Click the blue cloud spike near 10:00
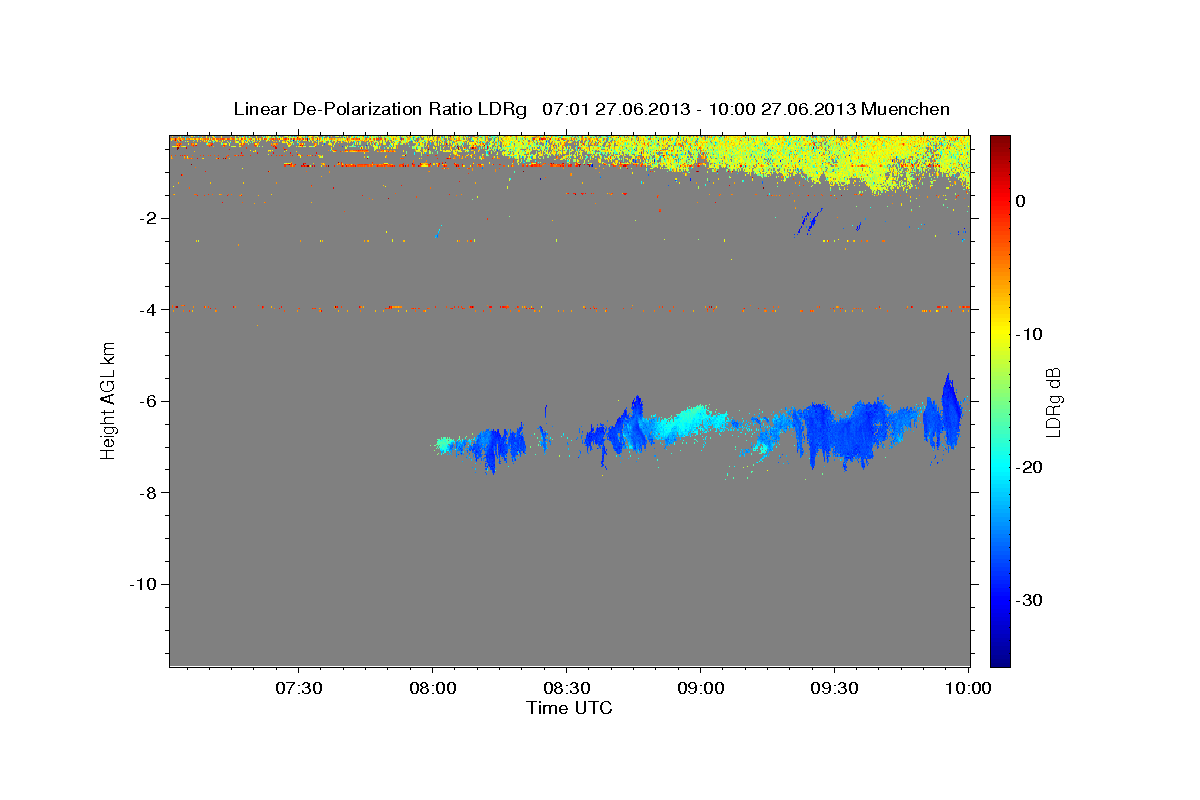This screenshot has height=800, width=1200. tap(948, 410)
